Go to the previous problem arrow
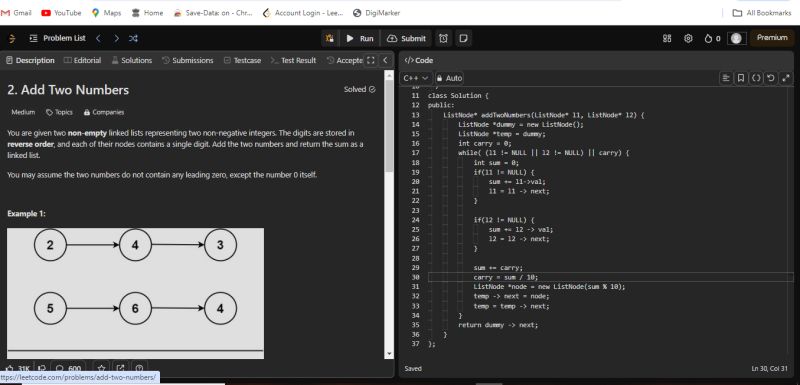The width and height of the screenshot is (800, 385). tap(98, 38)
